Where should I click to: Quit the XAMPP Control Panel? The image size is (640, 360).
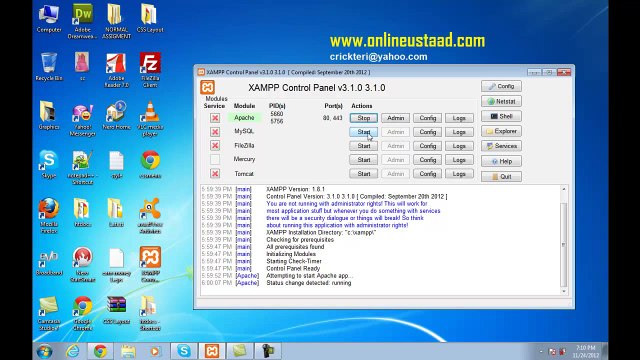pos(501,176)
